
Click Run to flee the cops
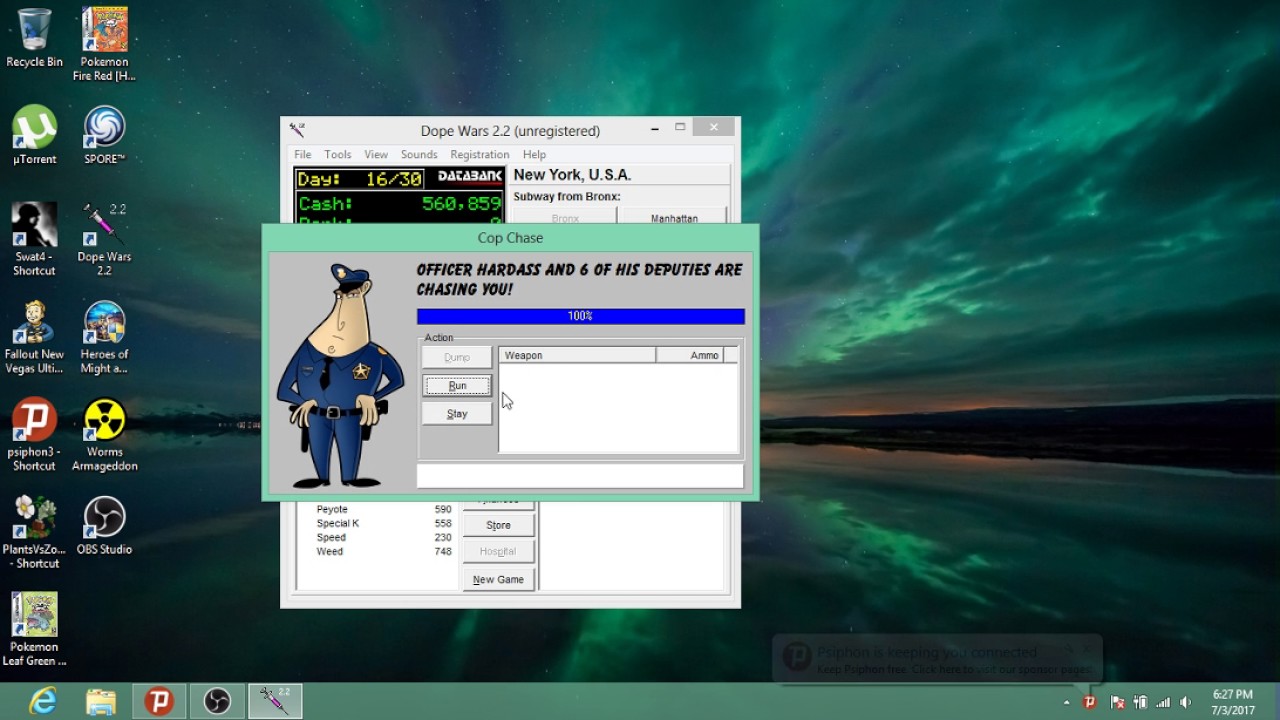pos(457,386)
